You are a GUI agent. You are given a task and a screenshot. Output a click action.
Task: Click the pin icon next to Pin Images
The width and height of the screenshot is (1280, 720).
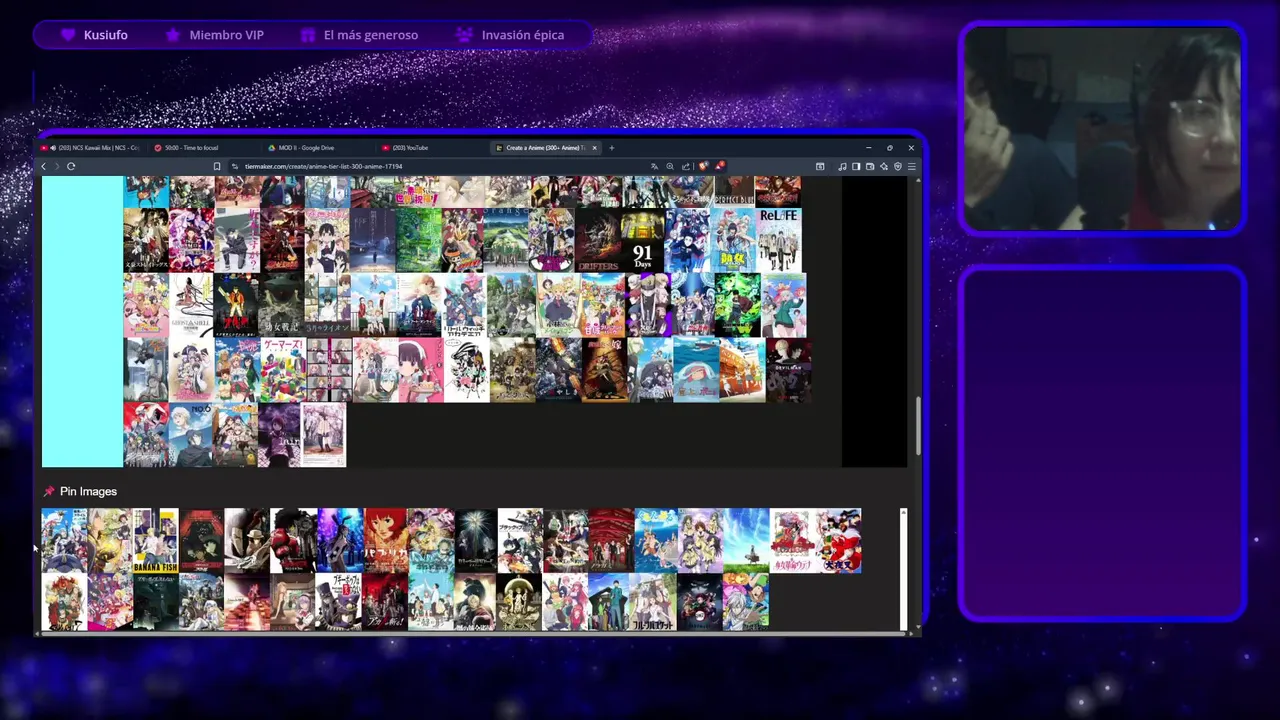[x=48, y=492]
